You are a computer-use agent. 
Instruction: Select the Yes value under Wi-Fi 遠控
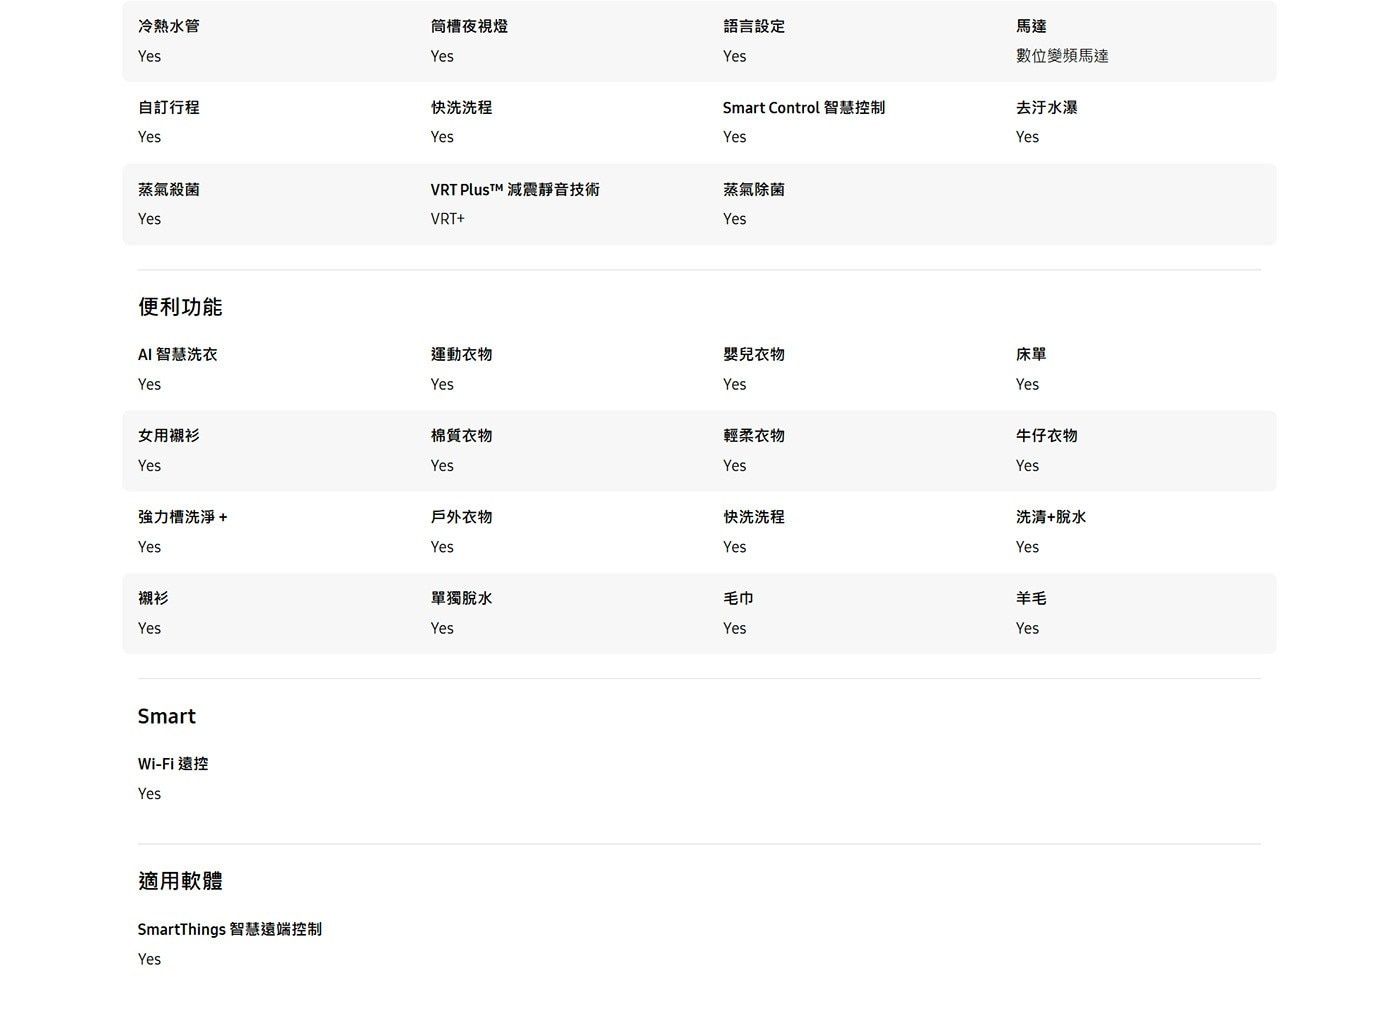[149, 793]
